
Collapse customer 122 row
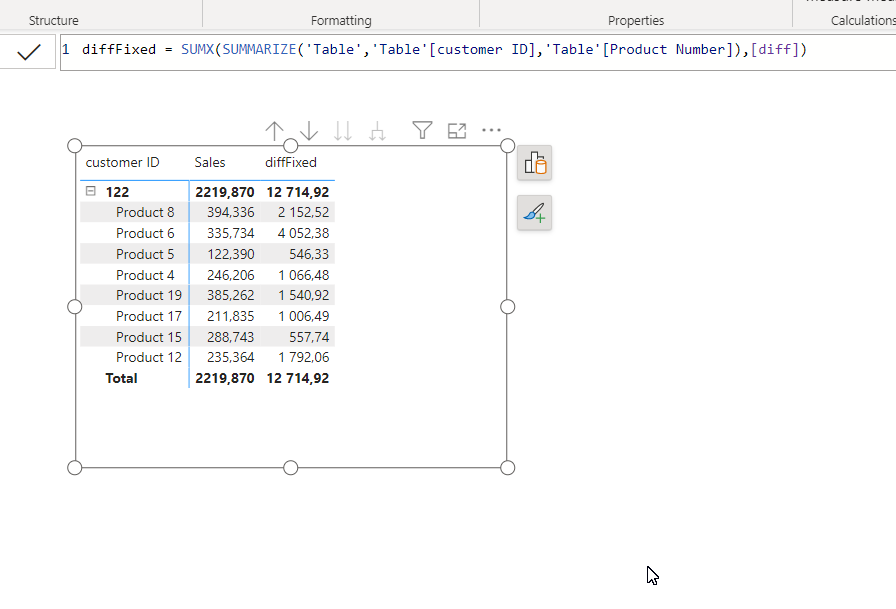[91, 191]
